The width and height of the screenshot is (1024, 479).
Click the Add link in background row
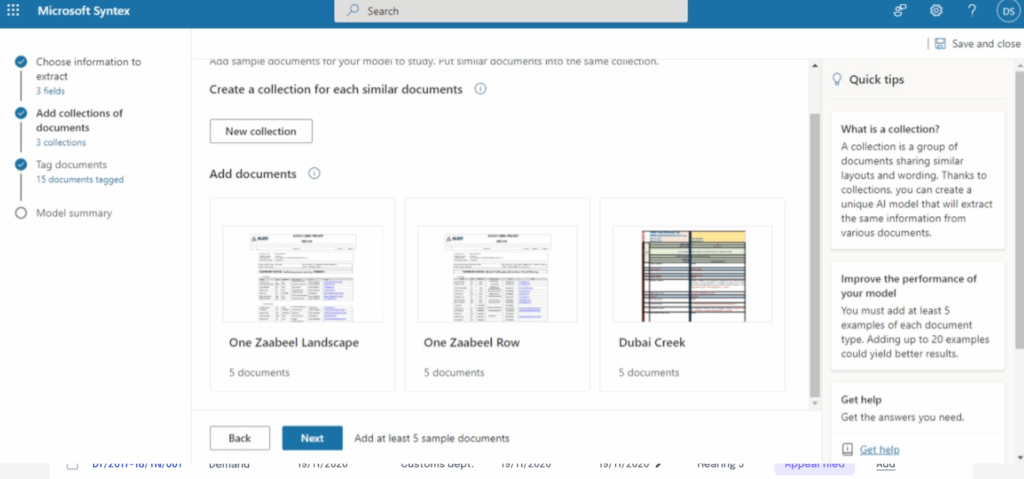pos(886,464)
